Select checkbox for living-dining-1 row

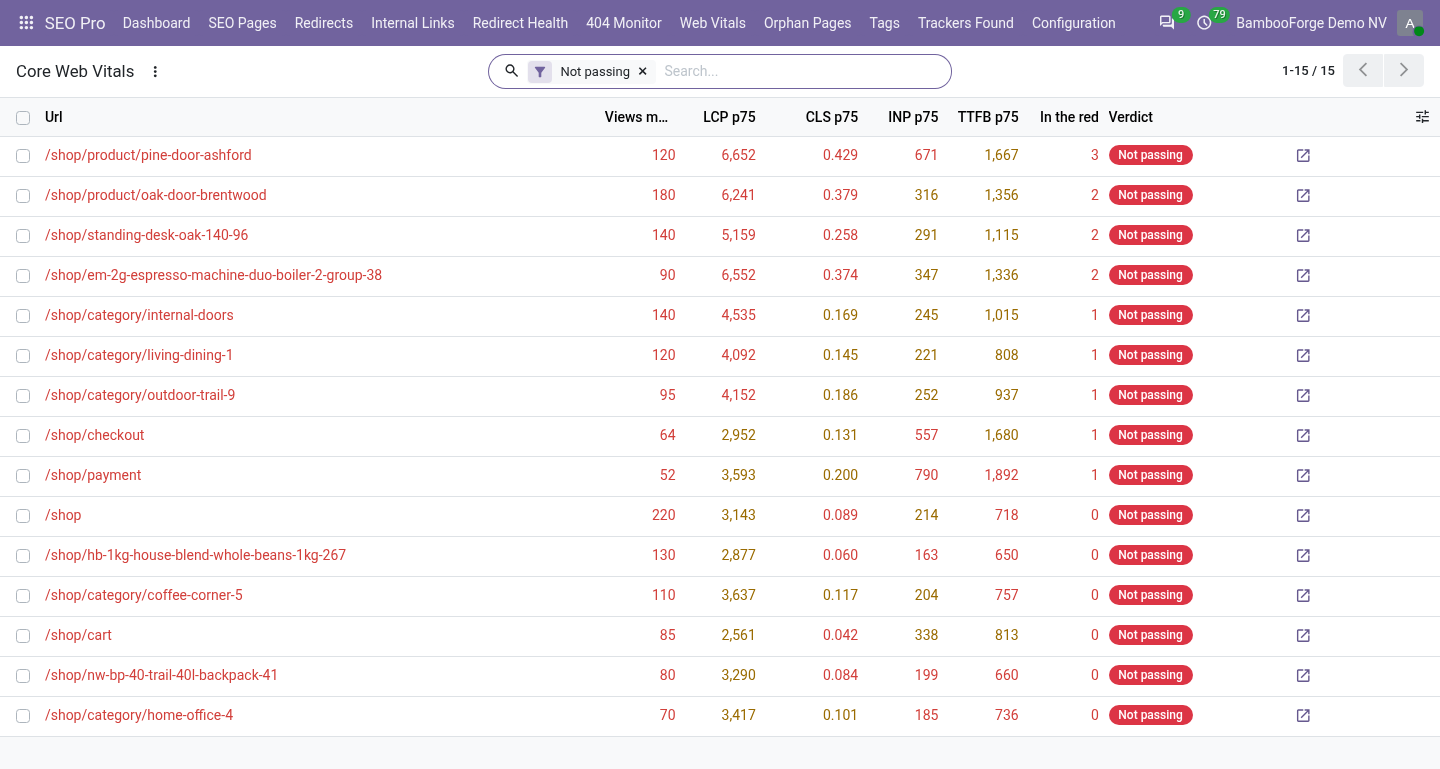(23, 356)
